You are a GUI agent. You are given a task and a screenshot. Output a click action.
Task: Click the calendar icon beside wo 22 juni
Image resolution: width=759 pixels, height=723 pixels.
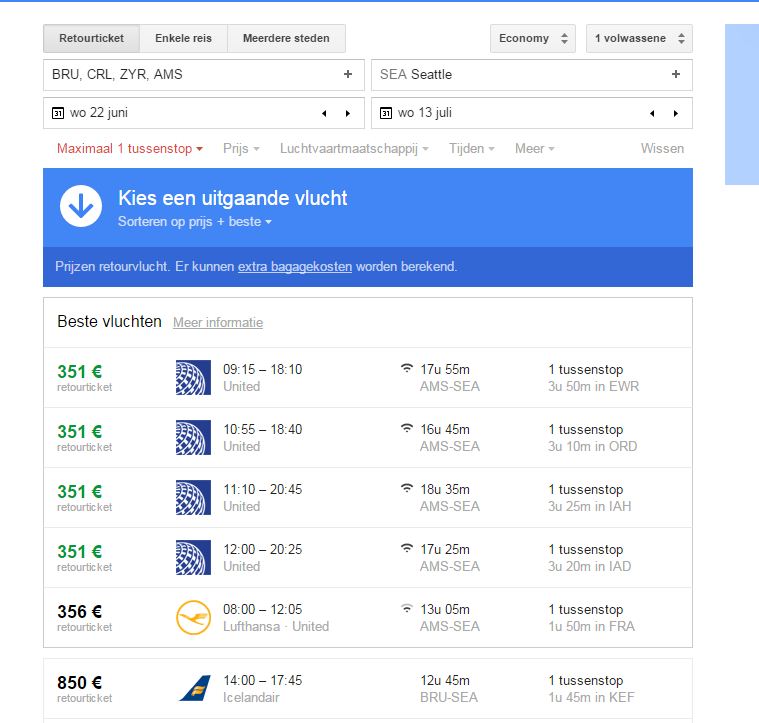(58, 113)
